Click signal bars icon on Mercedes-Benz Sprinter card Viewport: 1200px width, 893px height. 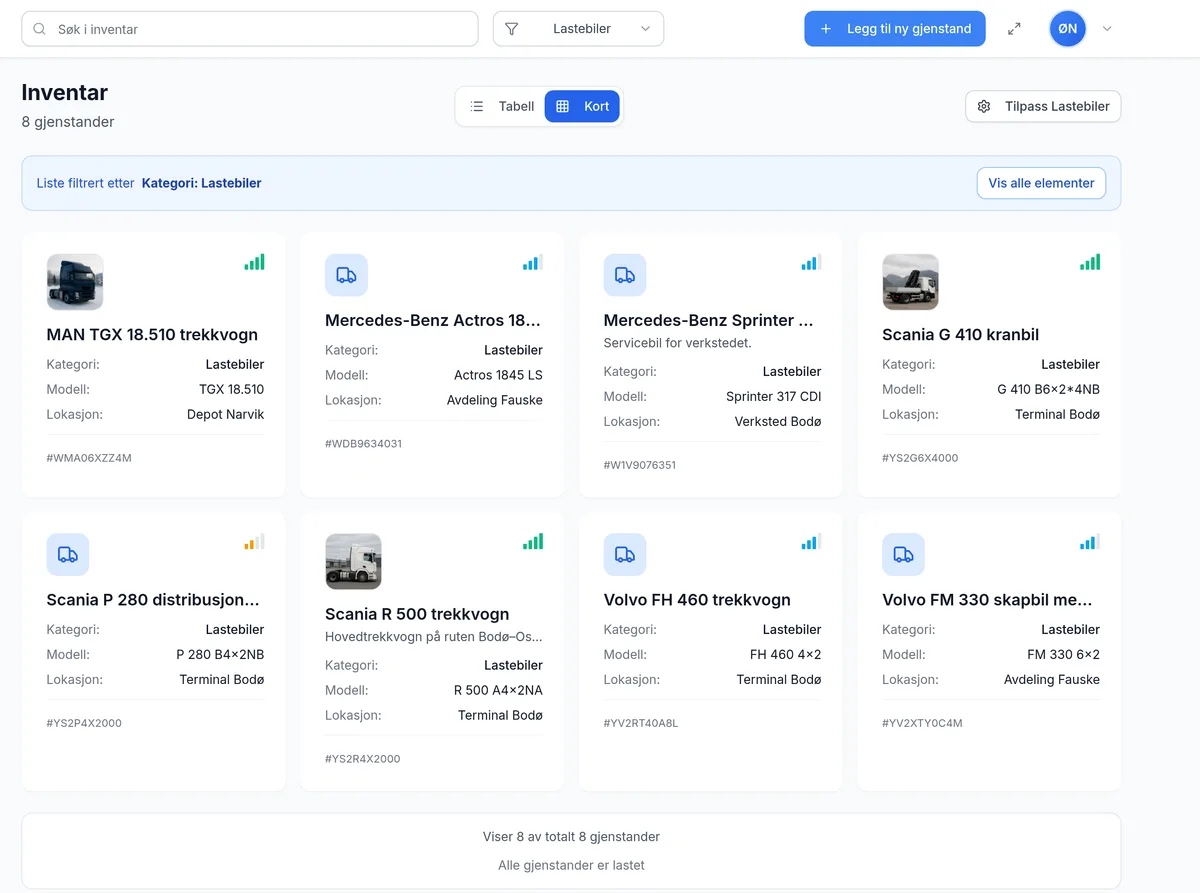pyautogui.click(x=811, y=263)
